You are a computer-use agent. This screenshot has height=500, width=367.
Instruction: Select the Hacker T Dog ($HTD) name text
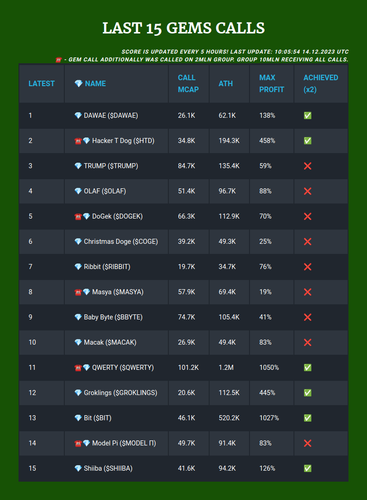pyautogui.click(x=123, y=141)
